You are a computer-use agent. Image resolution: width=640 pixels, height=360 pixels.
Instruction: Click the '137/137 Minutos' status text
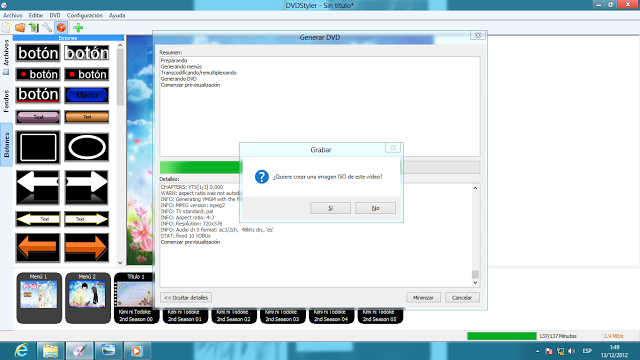click(x=558, y=336)
